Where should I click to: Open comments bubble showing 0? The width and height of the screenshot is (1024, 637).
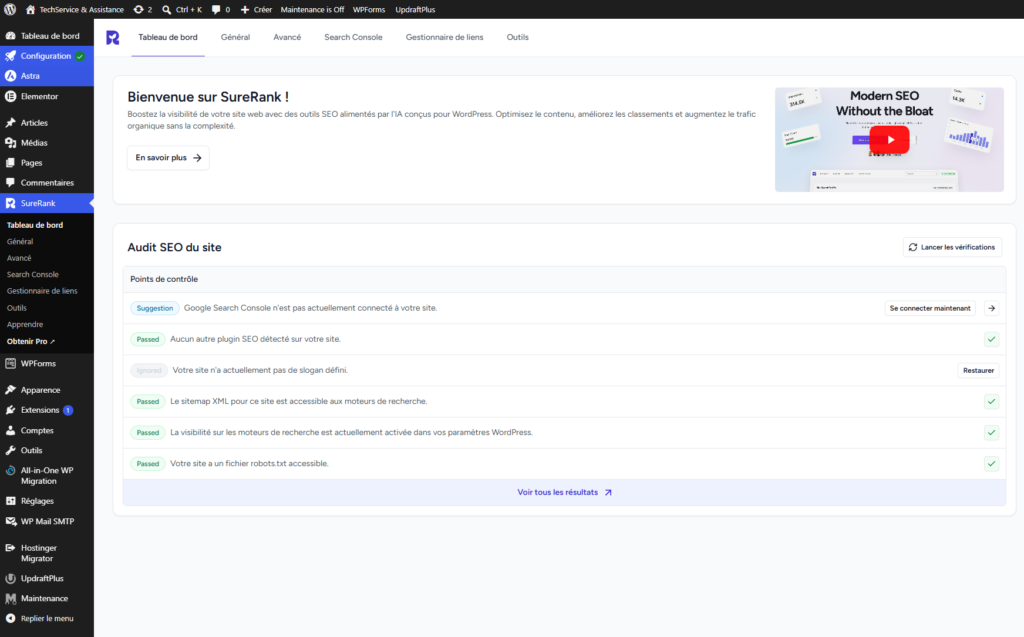pos(221,9)
